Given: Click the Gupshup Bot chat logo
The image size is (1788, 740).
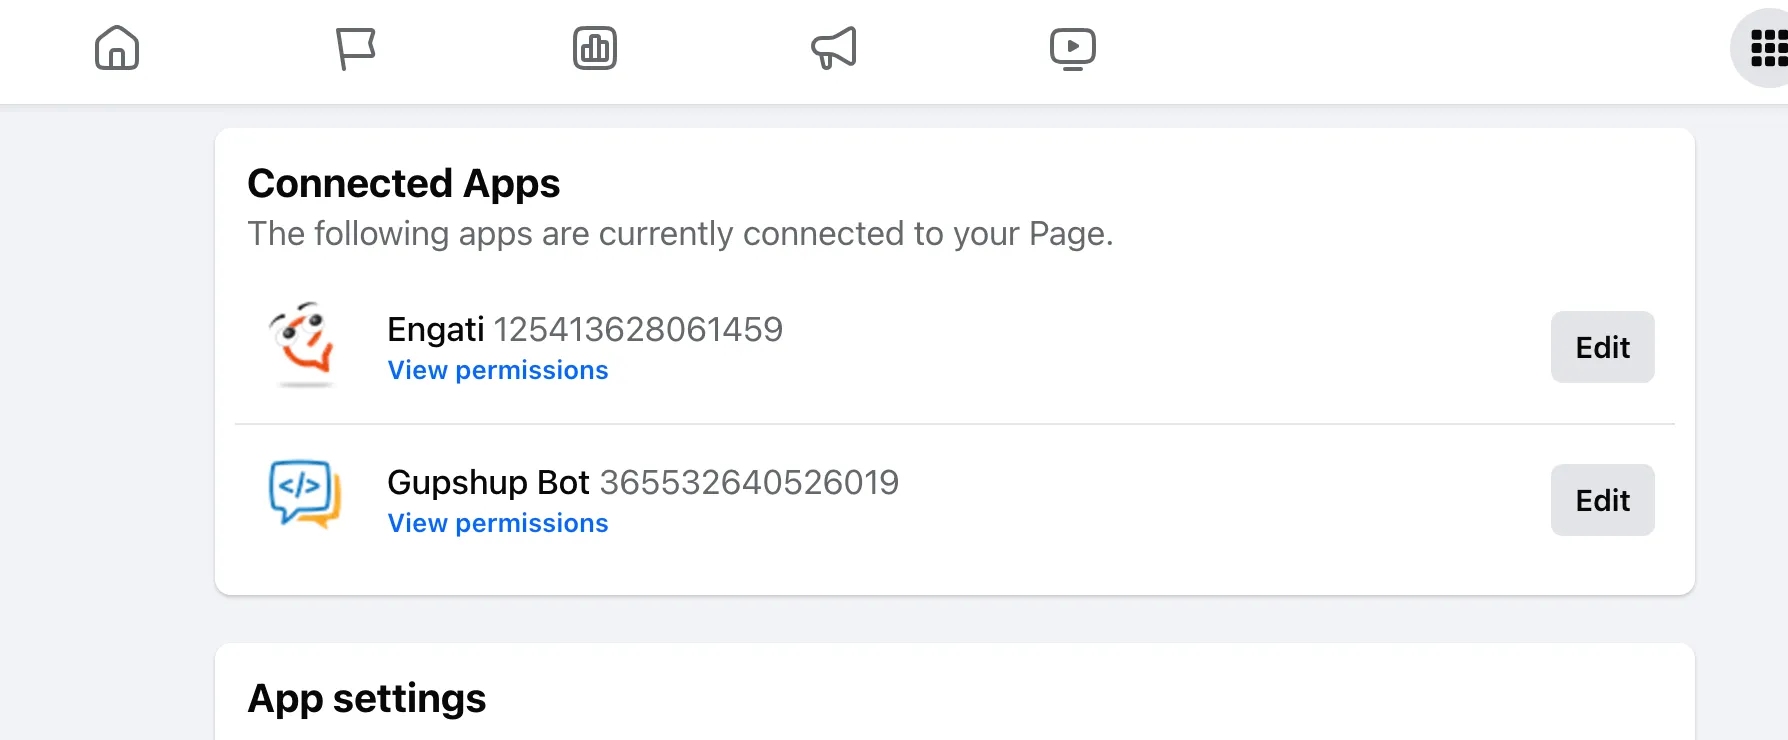Looking at the screenshot, I should tap(305, 494).
